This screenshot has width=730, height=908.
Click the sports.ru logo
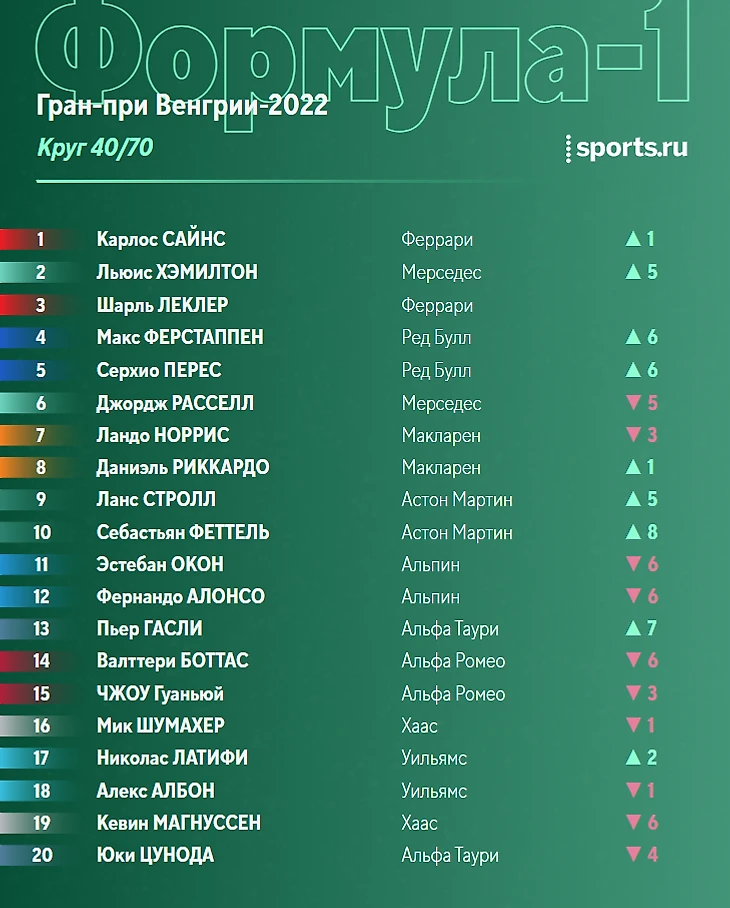click(x=626, y=148)
